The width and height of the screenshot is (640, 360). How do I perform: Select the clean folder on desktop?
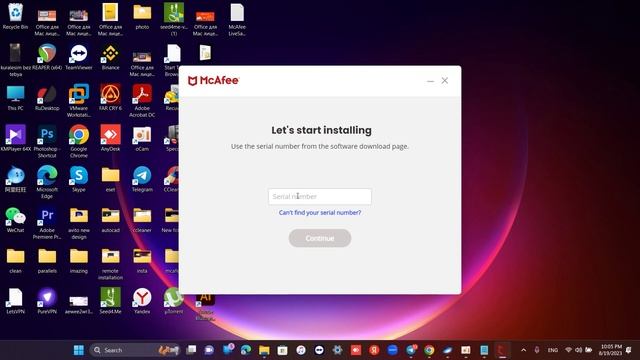[16, 260]
